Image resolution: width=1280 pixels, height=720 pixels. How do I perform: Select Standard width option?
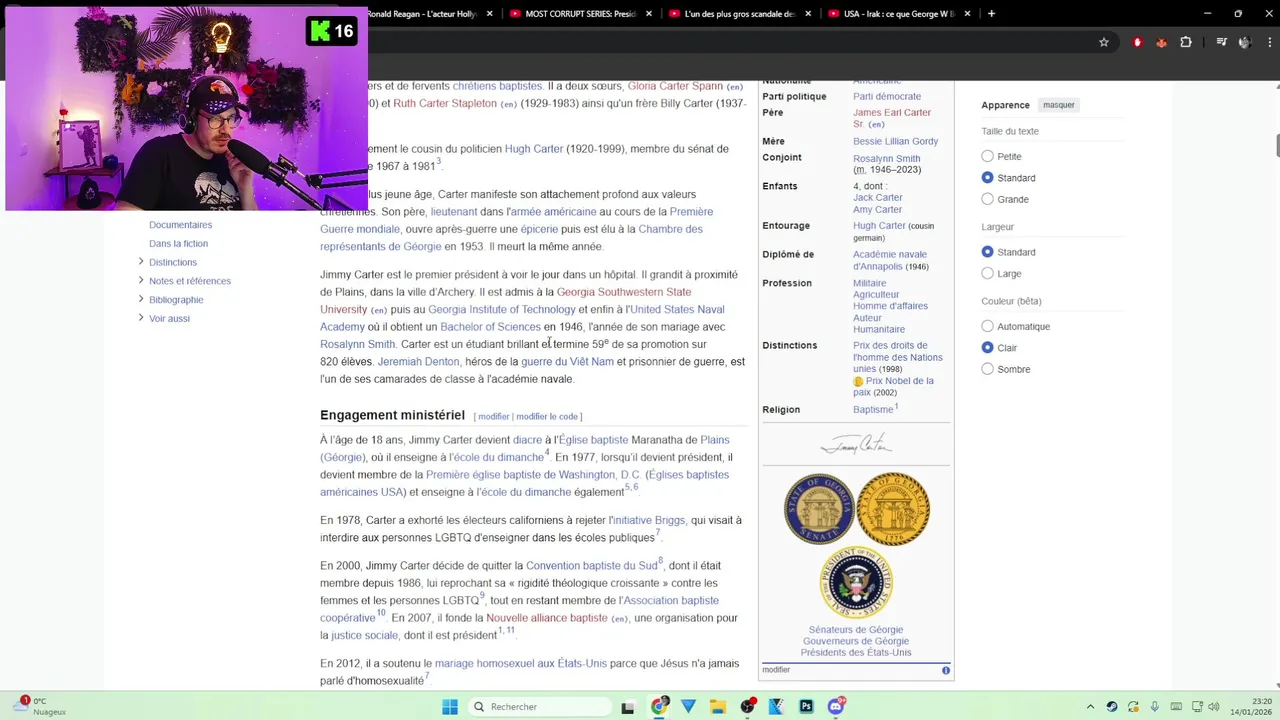[988, 252]
